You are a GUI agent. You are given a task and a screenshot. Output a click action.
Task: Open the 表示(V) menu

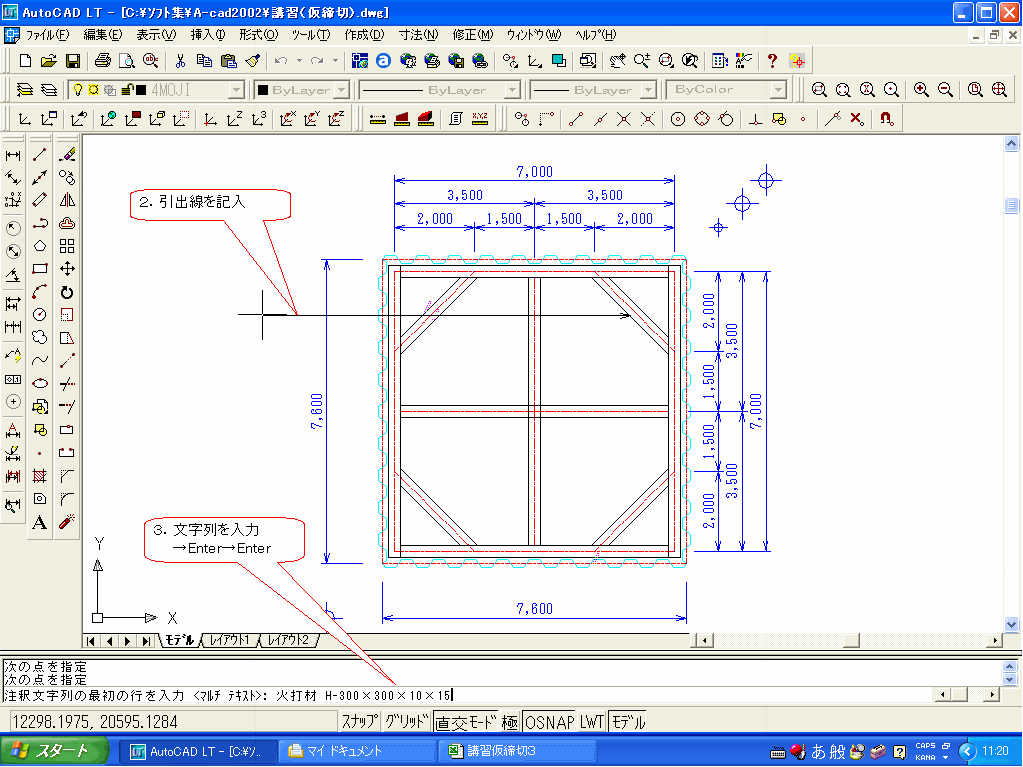156,35
